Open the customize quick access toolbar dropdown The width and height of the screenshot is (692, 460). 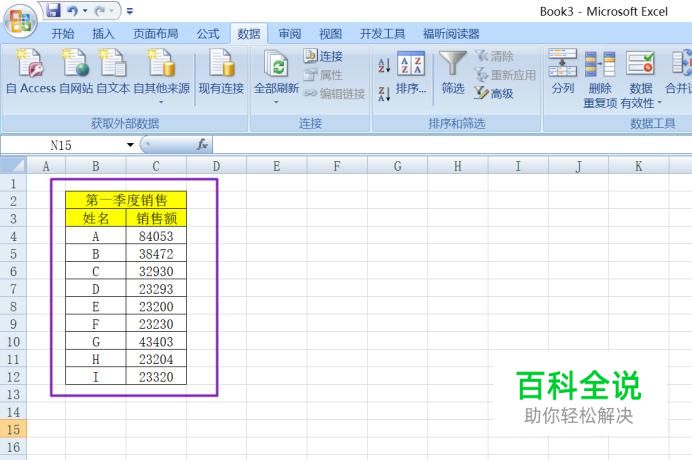(x=130, y=11)
